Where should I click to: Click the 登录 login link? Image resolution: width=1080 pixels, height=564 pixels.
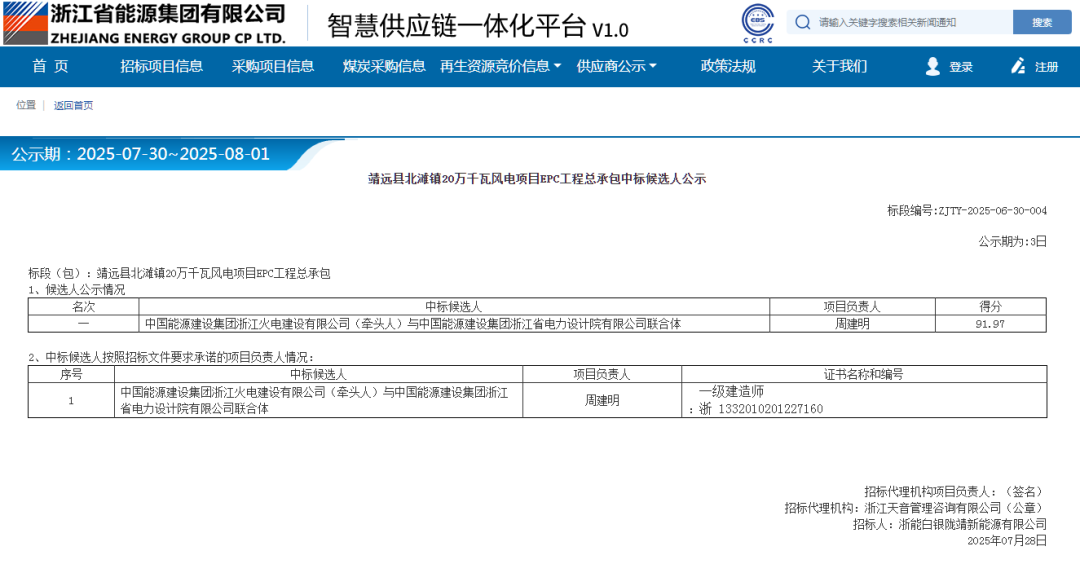point(960,67)
